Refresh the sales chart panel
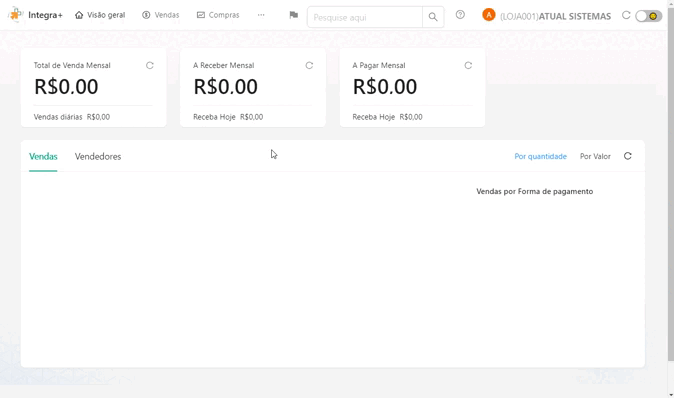This screenshot has width=674, height=398. (x=628, y=156)
